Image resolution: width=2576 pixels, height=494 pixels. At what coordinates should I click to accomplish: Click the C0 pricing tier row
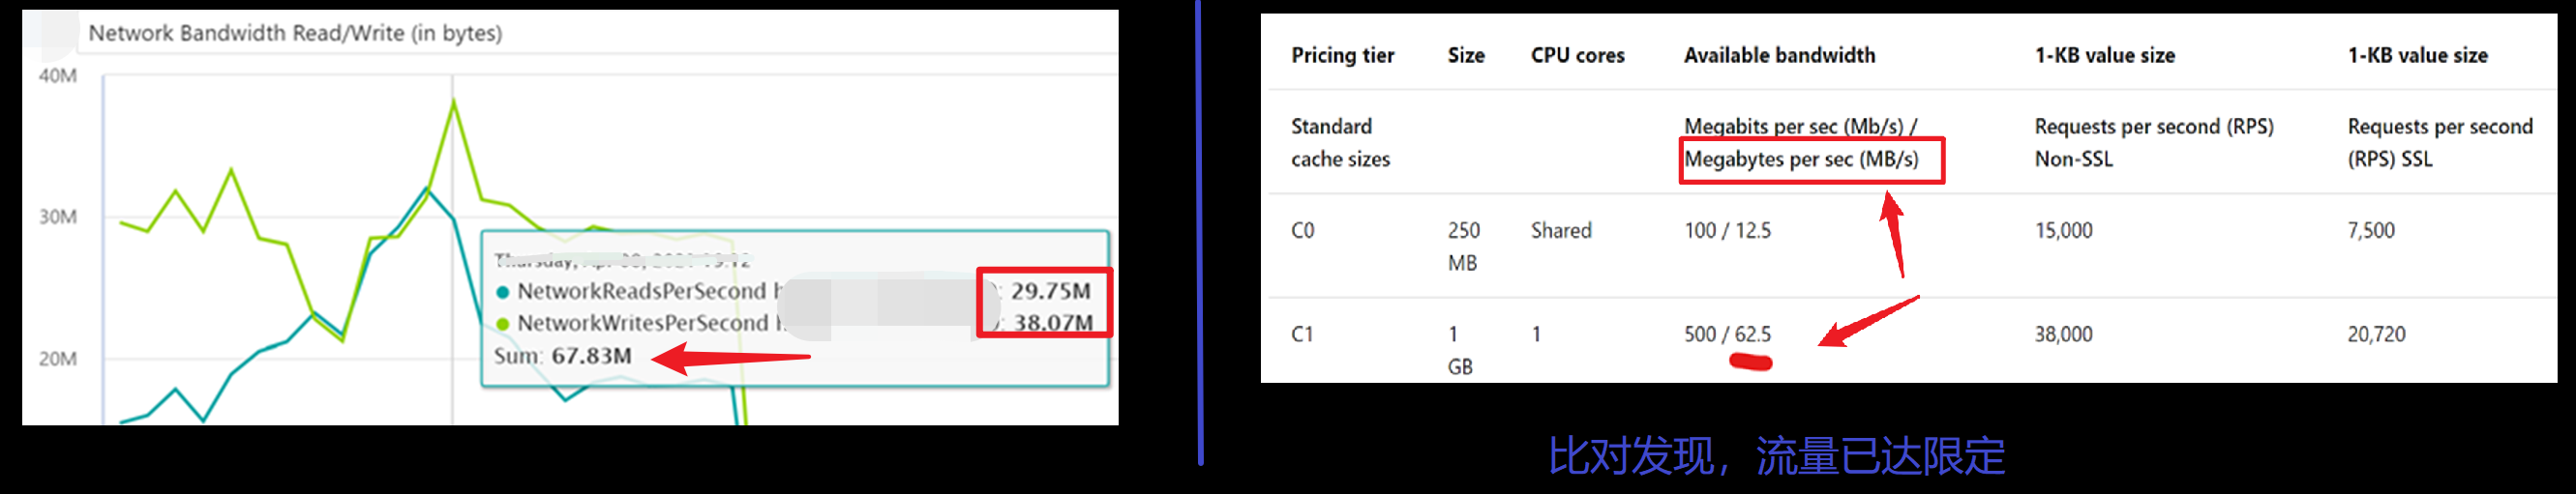click(1302, 231)
